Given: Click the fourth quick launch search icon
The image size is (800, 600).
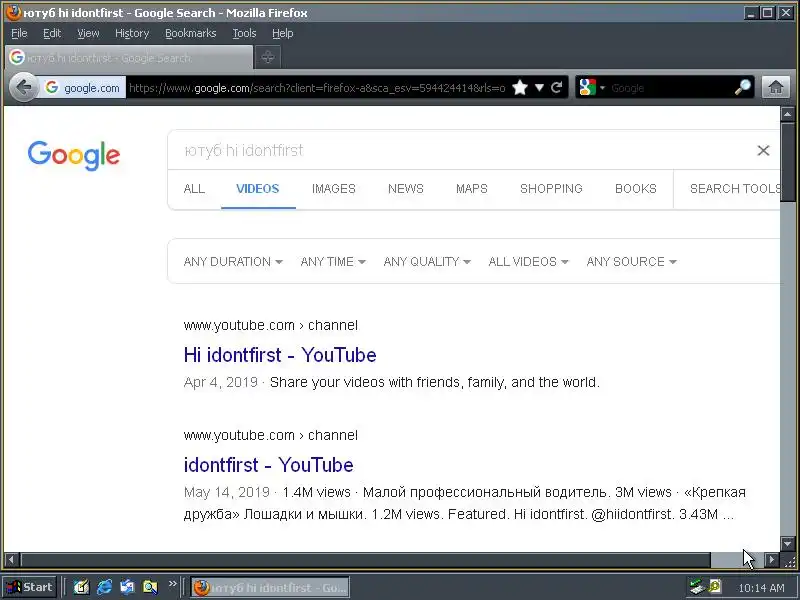Looking at the screenshot, I should pyautogui.click(x=150, y=587).
